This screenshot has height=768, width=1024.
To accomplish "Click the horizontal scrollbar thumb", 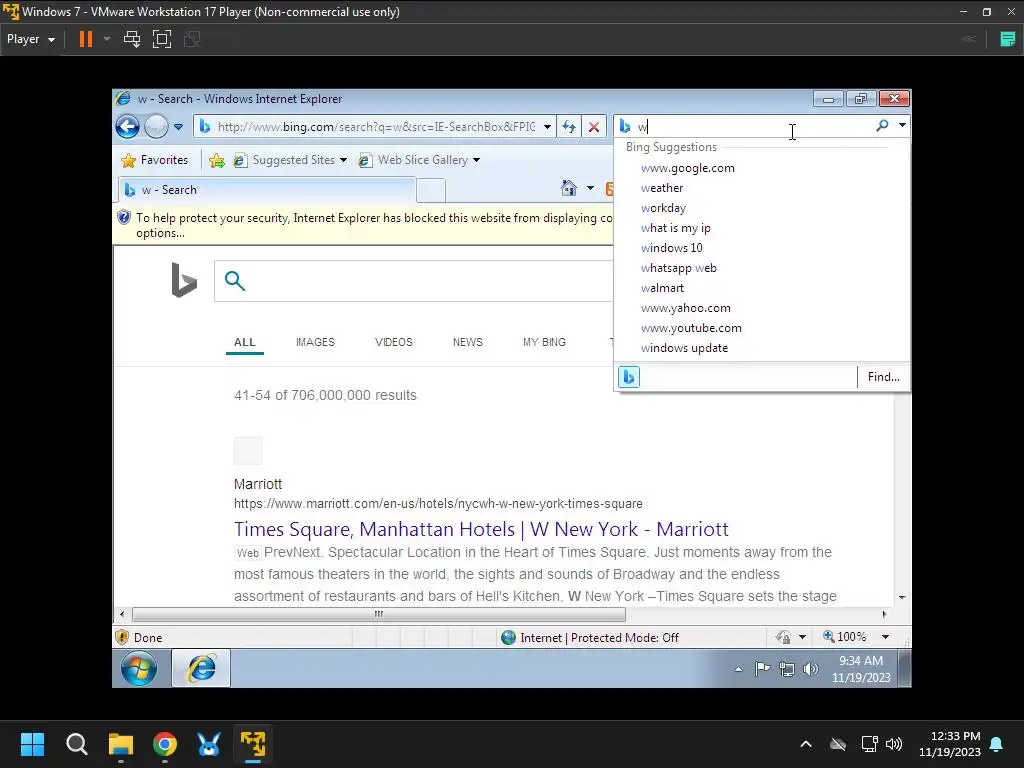I will 379,615.
